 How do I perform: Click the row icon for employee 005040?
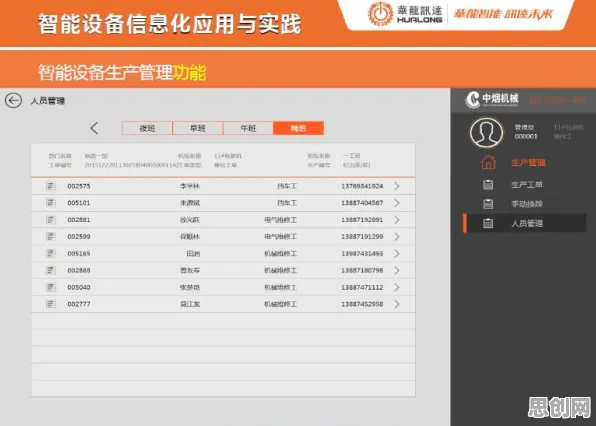[x=51, y=287]
